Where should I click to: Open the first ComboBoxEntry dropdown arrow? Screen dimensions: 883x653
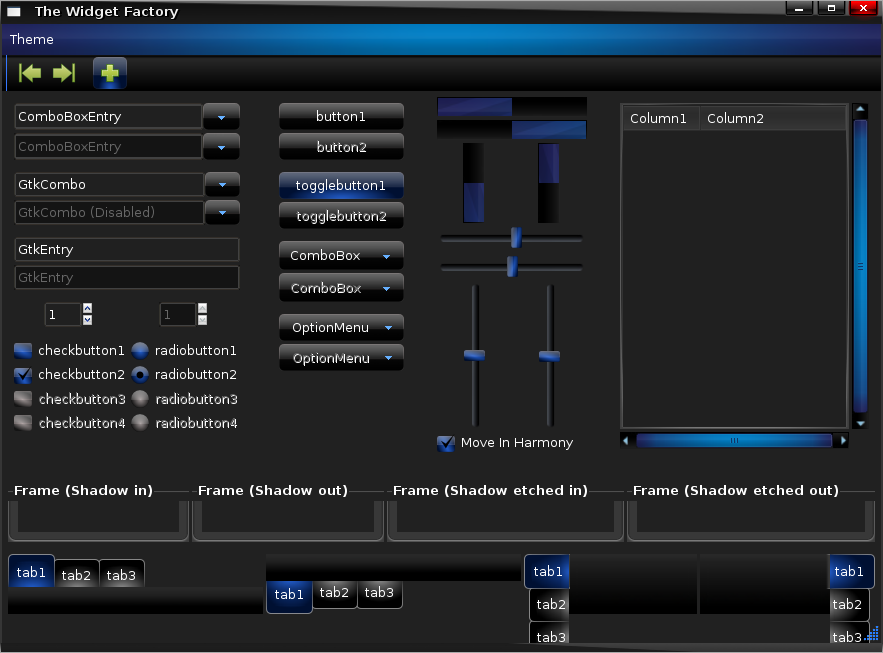221,117
